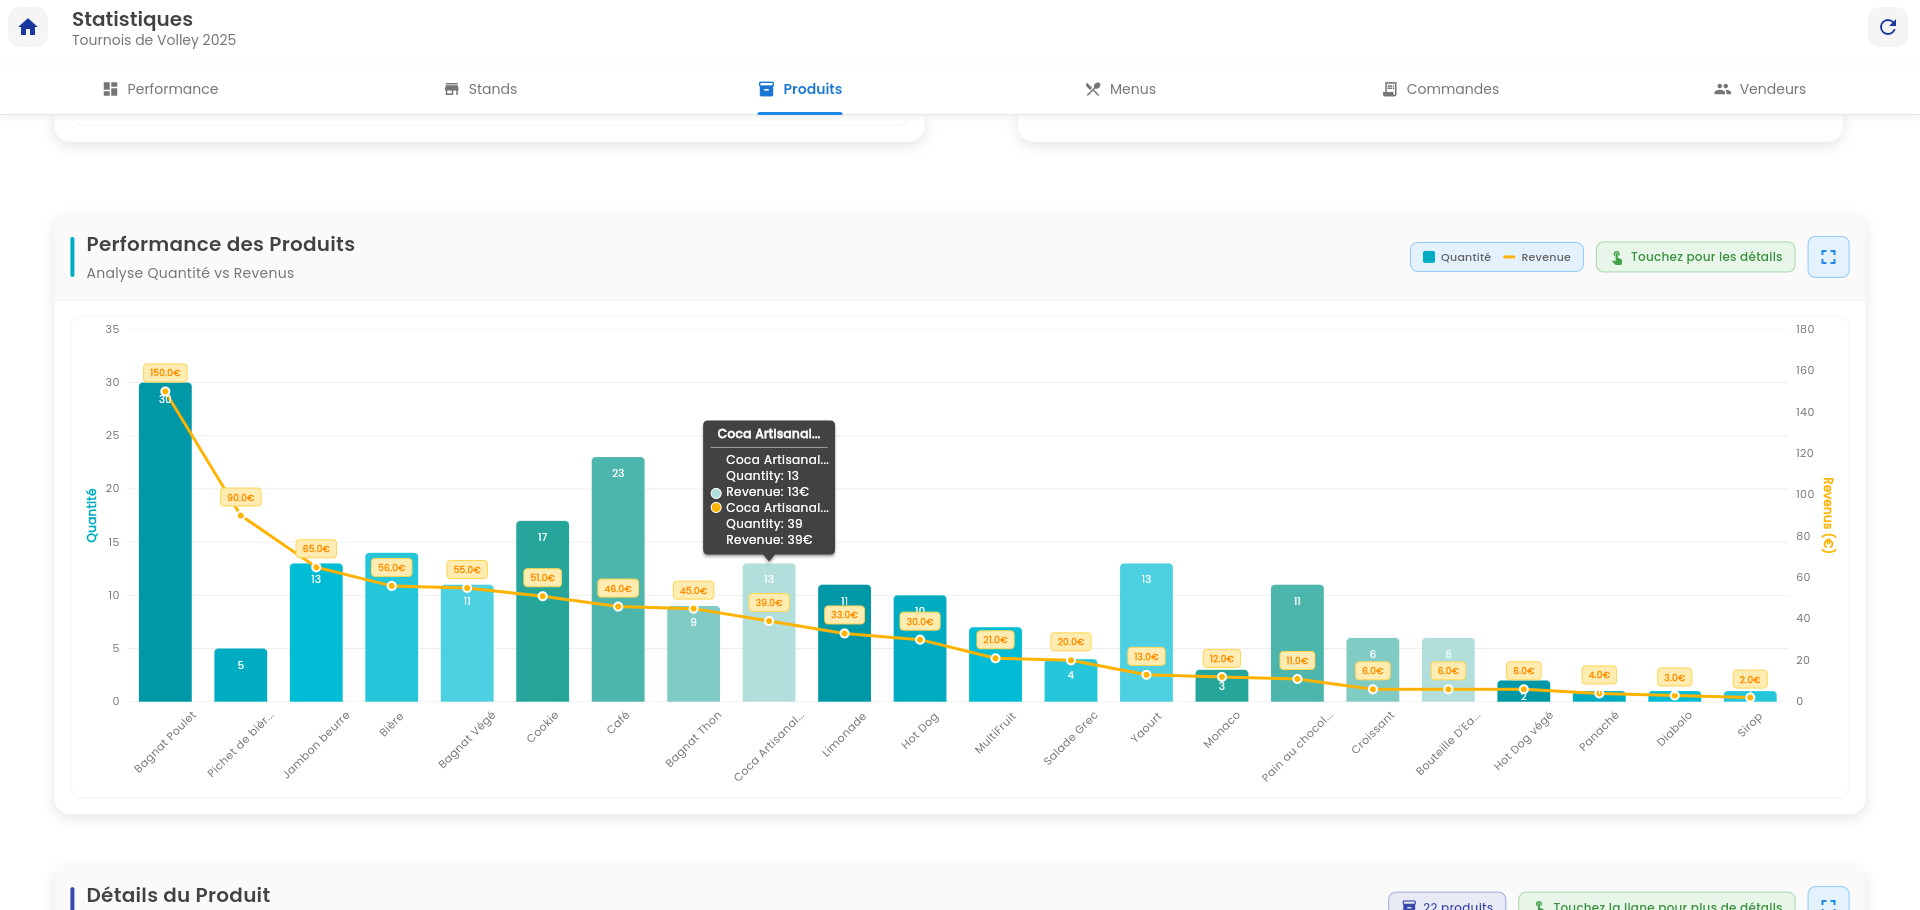The width and height of the screenshot is (1920, 910).
Task: Click the home icon button
Action: click(x=28, y=27)
